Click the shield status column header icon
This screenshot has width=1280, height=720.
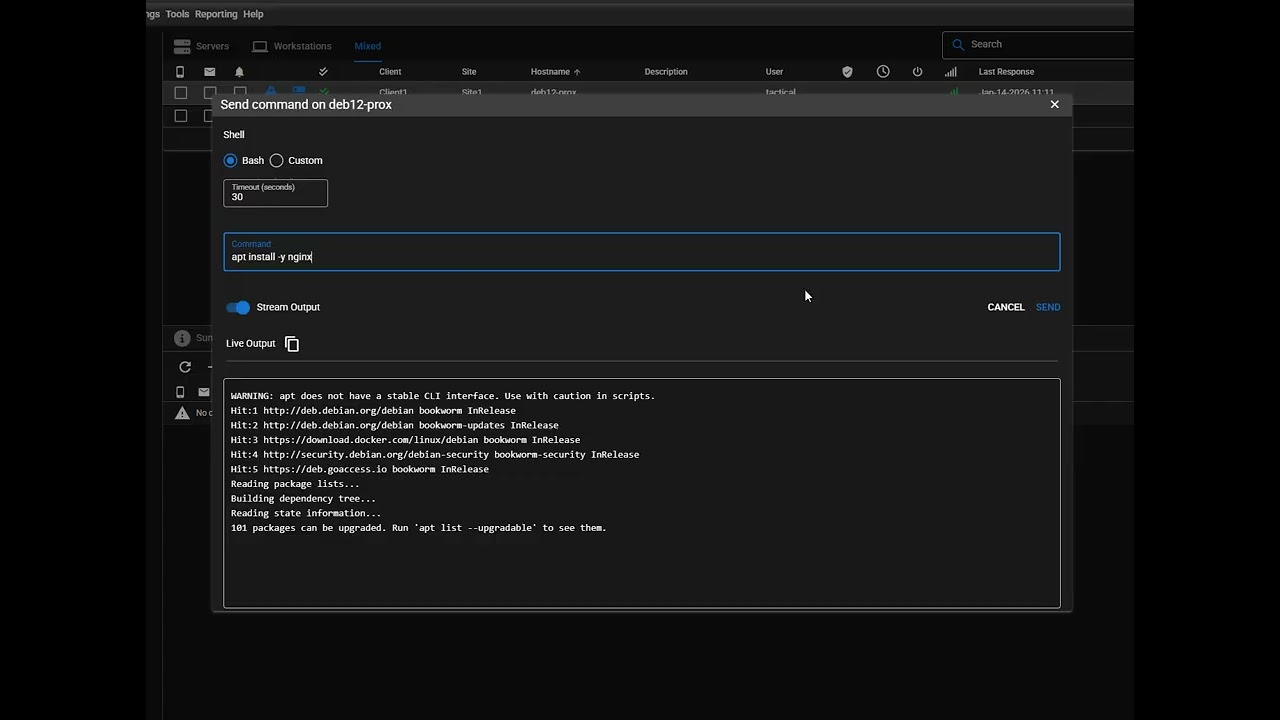click(x=847, y=72)
